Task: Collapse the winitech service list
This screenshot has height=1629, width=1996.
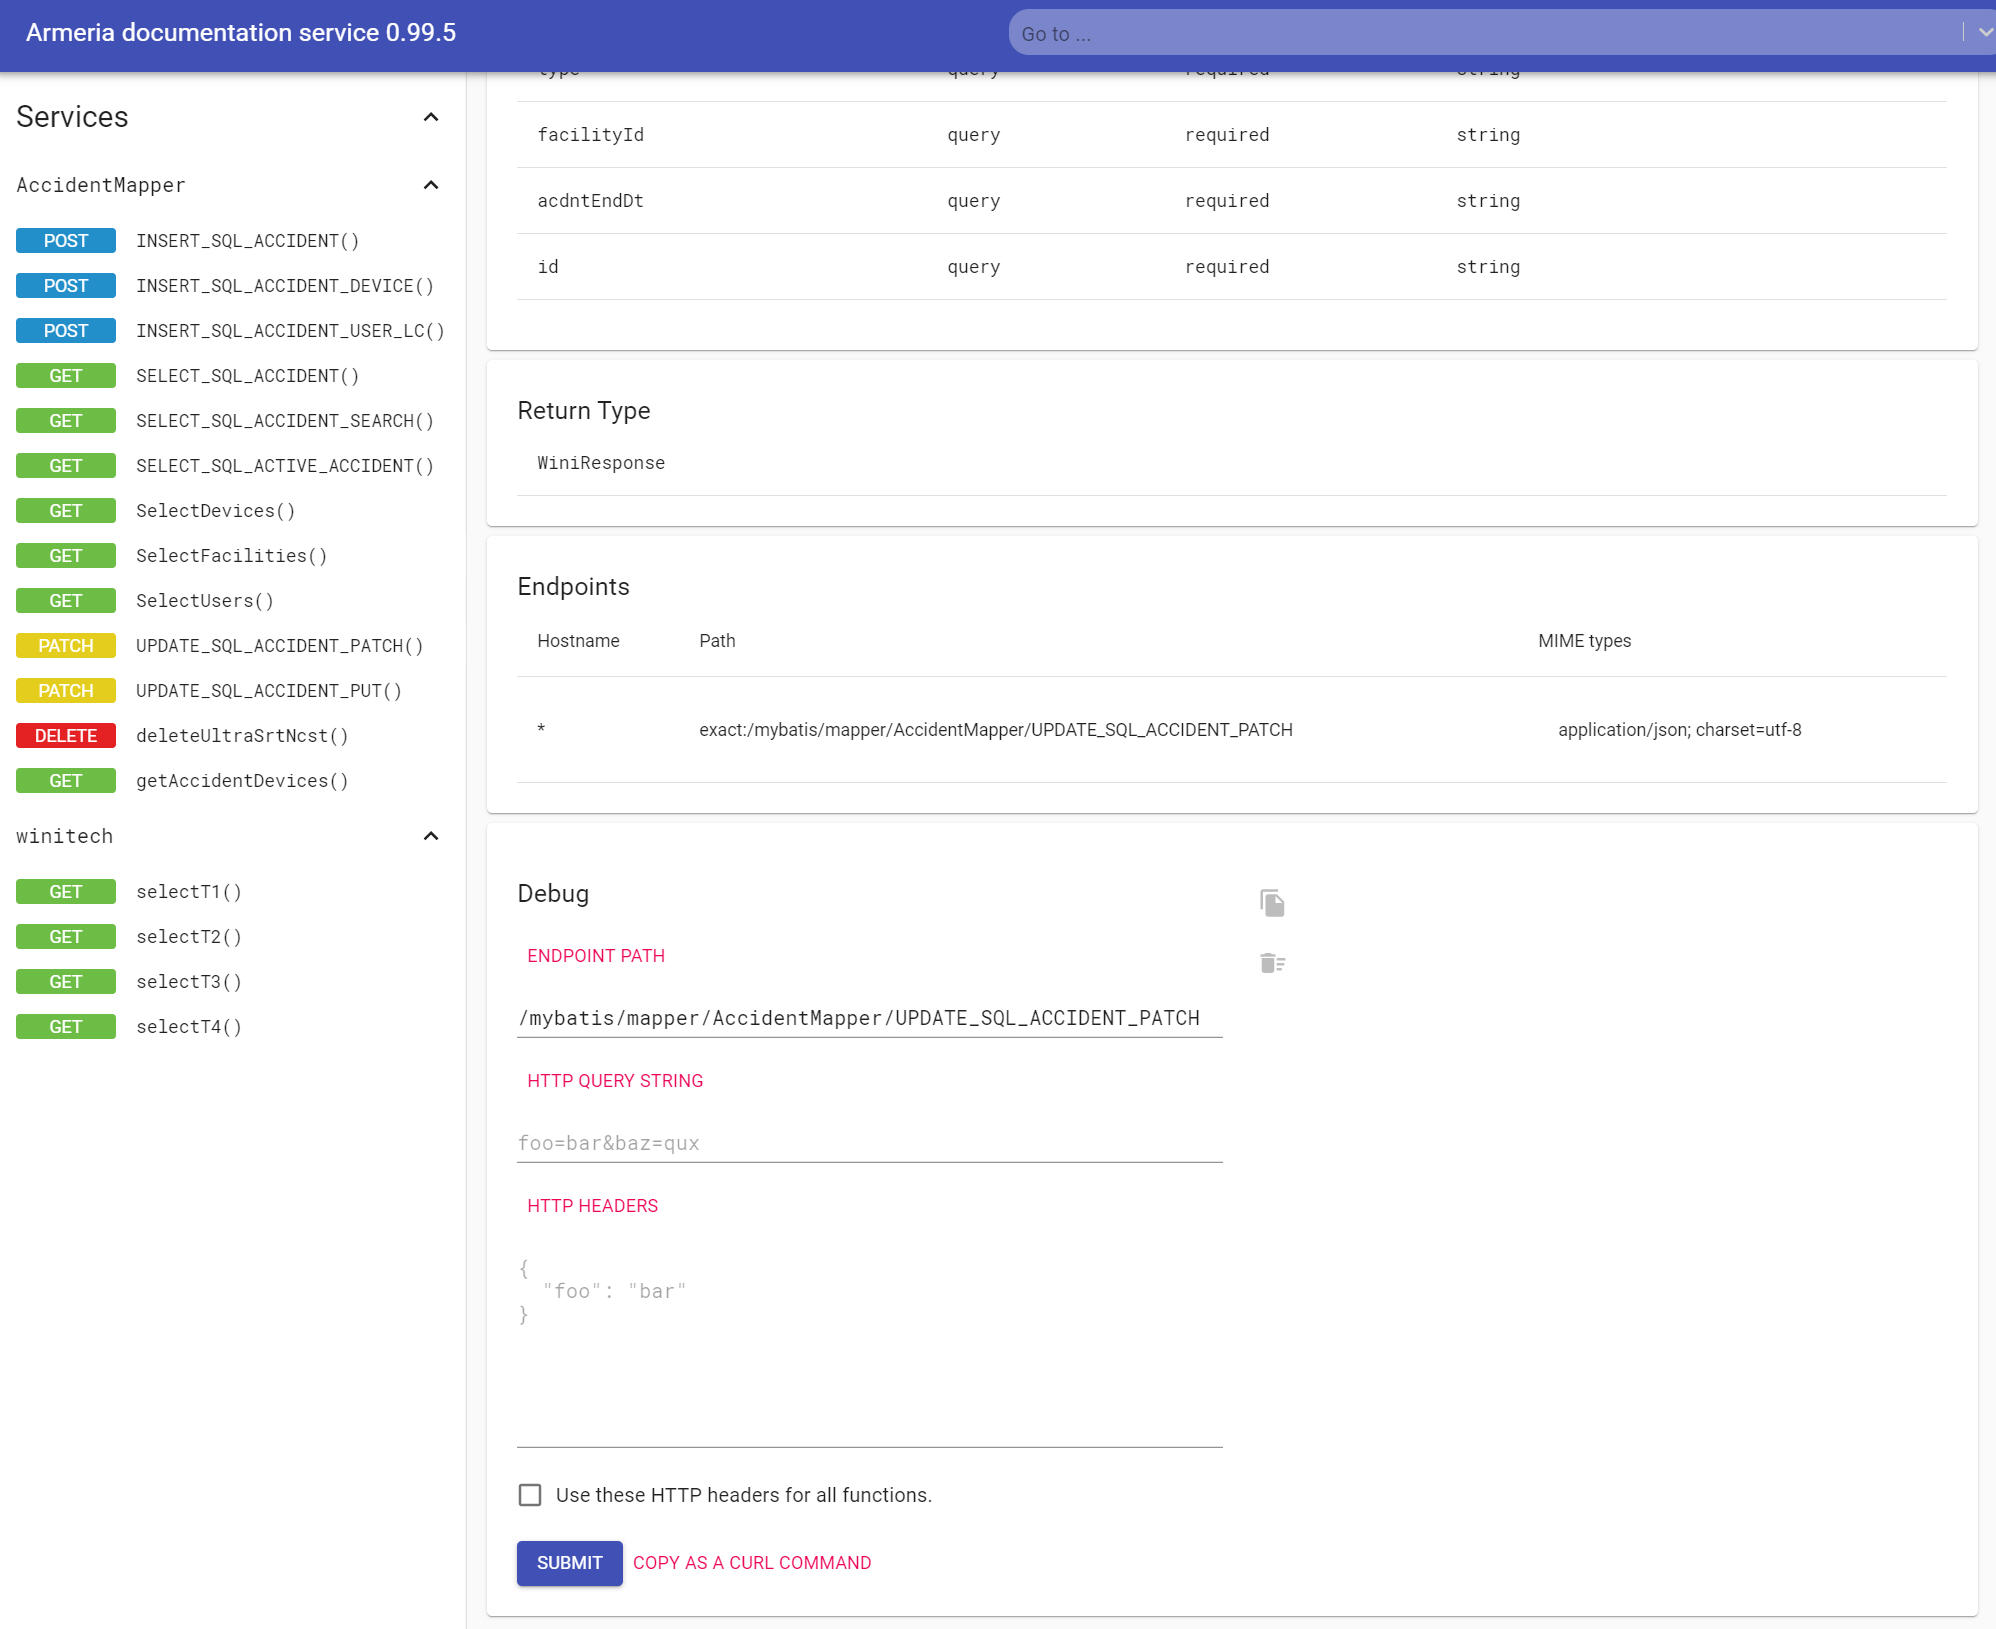Action: point(431,836)
